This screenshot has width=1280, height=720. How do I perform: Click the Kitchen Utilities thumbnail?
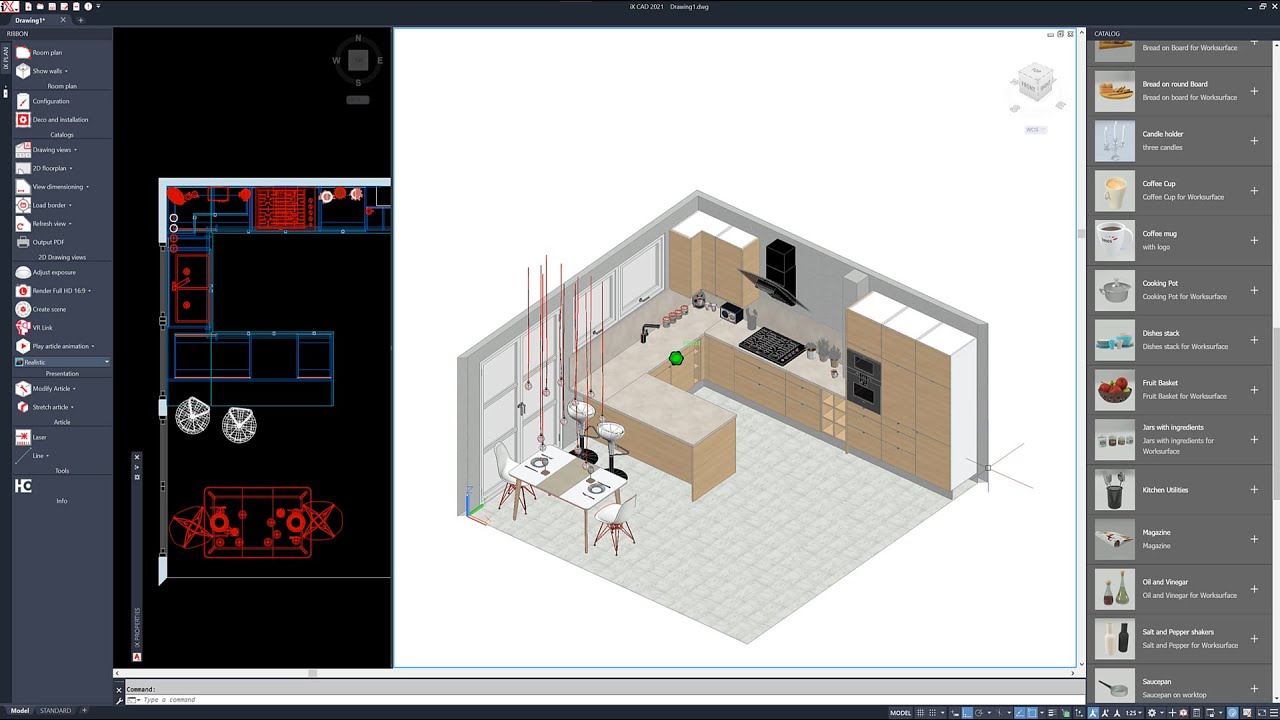coord(1115,490)
